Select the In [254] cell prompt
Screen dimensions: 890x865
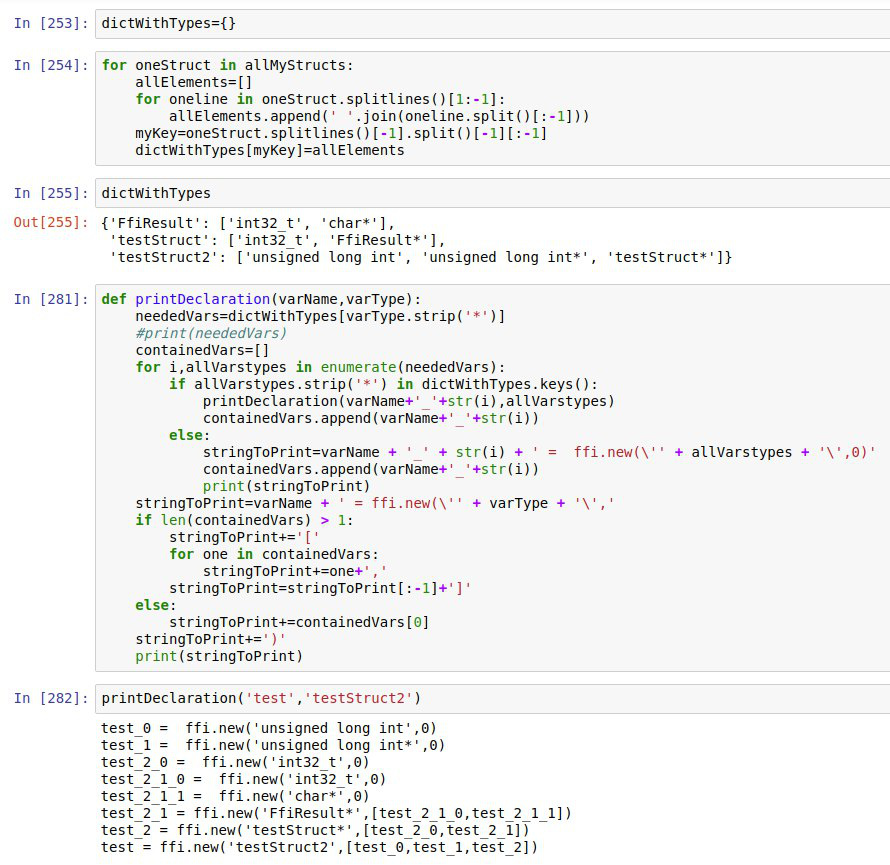point(50,66)
